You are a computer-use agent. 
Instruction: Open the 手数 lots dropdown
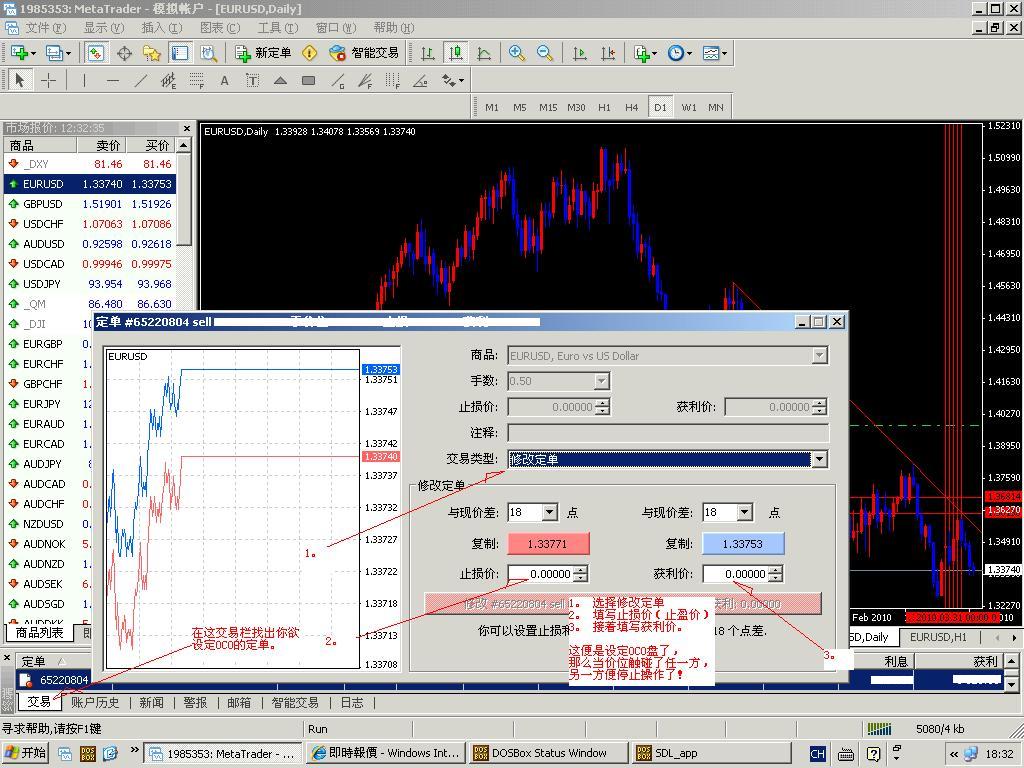[x=601, y=381]
